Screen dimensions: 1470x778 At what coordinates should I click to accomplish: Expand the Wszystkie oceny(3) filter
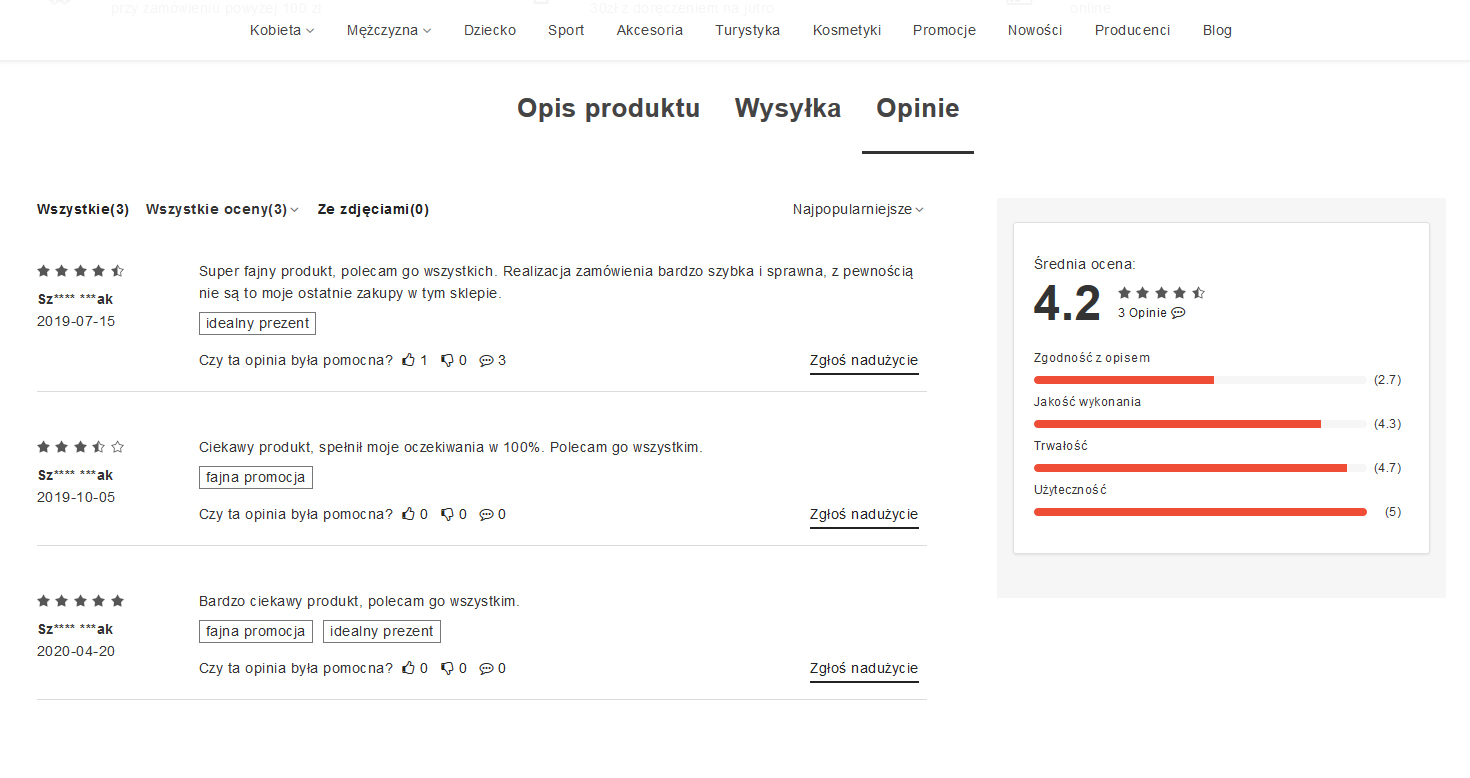pyautogui.click(x=222, y=209)
